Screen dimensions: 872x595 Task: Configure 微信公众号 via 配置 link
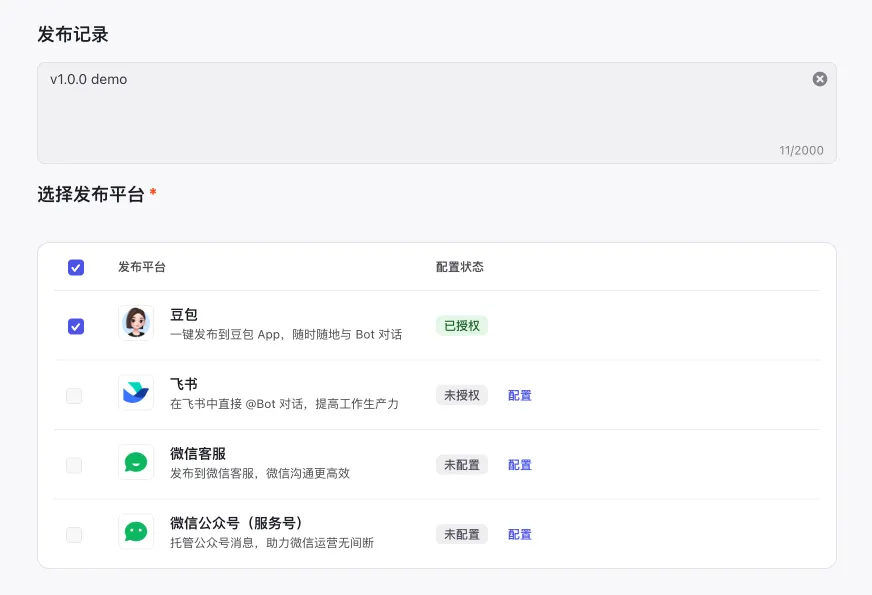(520, 535)
